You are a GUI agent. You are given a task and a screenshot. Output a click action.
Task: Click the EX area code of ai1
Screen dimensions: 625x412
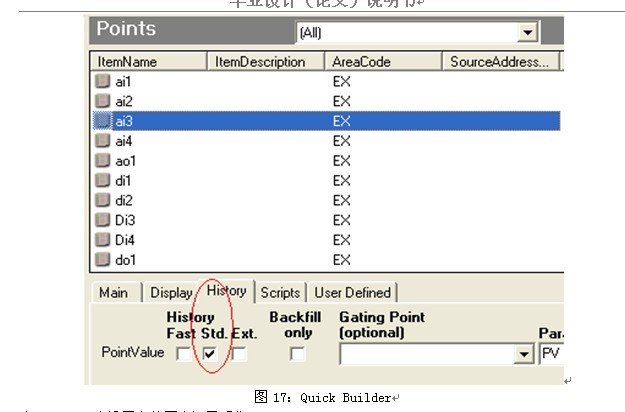[x=342, y=82]
